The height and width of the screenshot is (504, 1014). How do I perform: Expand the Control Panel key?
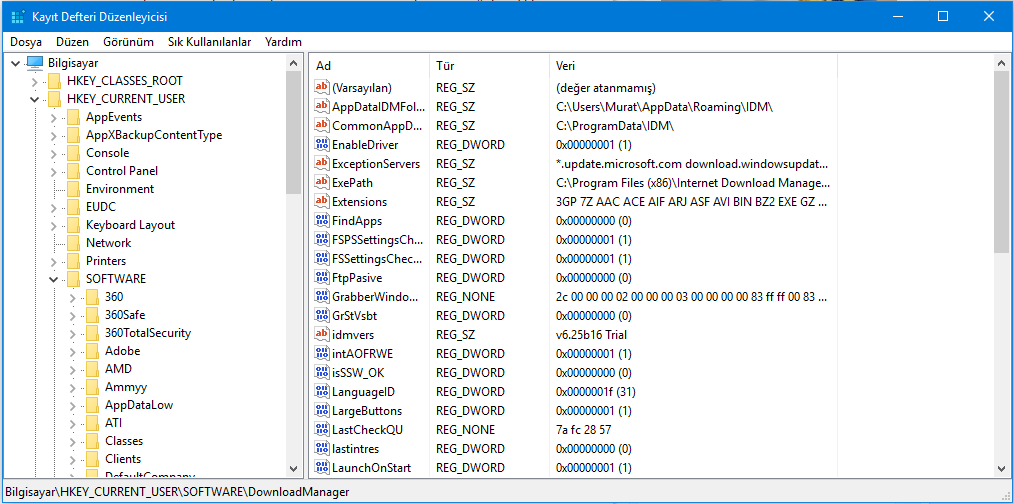coord(53,171)
